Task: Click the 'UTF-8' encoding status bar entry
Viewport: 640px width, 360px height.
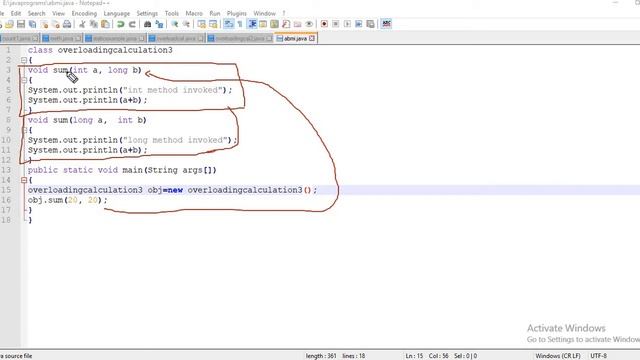Action: 598,356
